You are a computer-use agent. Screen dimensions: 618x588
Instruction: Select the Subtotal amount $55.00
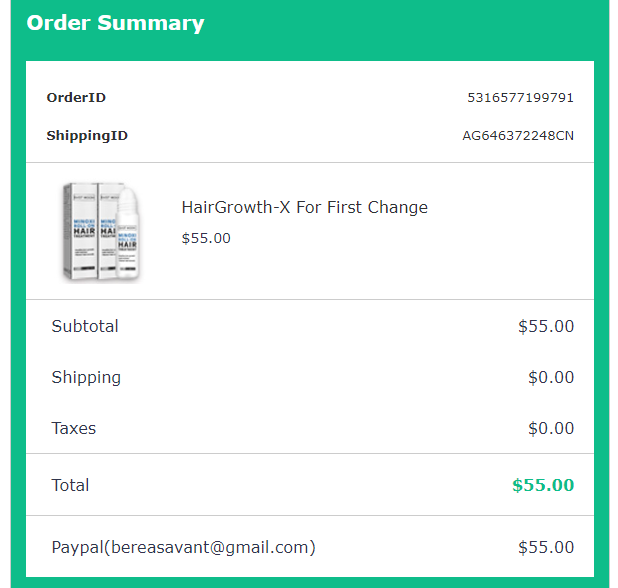click(x=546, y=326)
